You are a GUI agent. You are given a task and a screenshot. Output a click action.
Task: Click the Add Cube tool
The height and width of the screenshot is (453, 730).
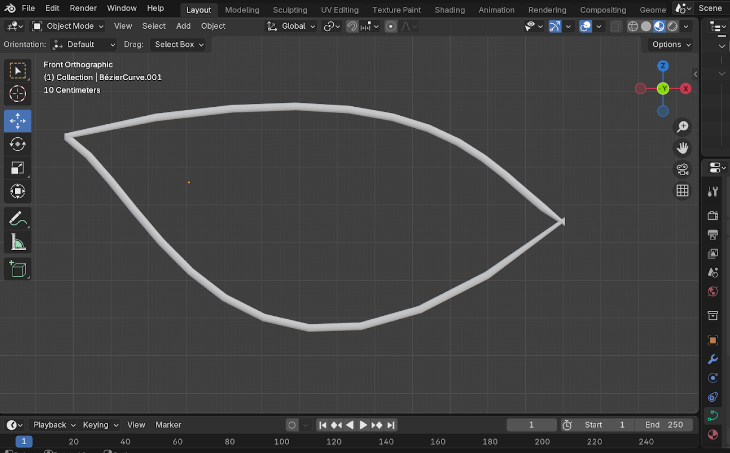point(18,268)
